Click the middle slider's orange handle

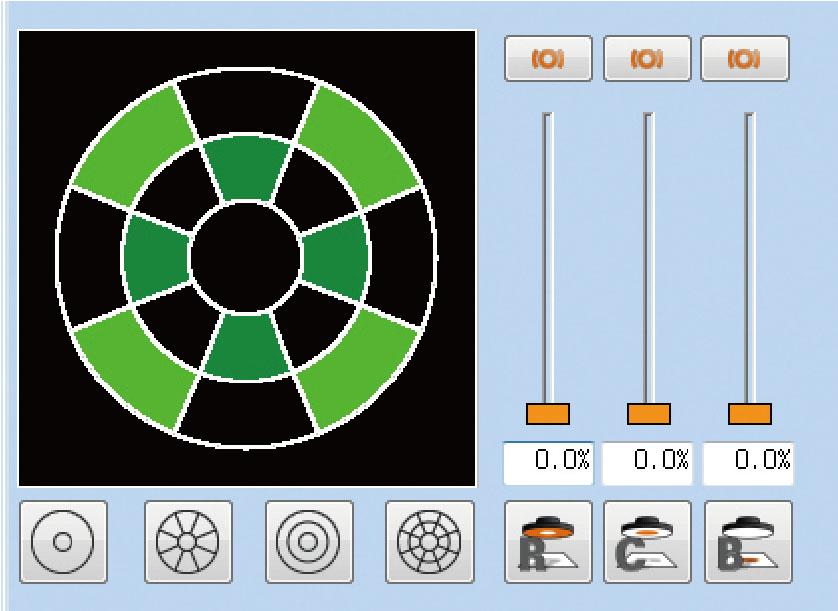(648, 414)
